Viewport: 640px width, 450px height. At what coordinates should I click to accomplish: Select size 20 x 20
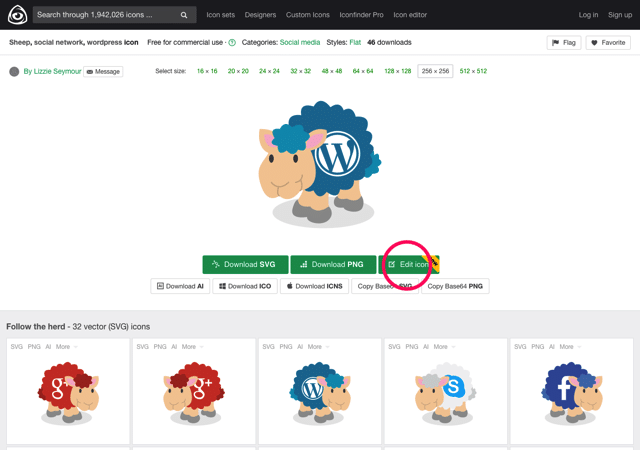click(x=238, y=71)
